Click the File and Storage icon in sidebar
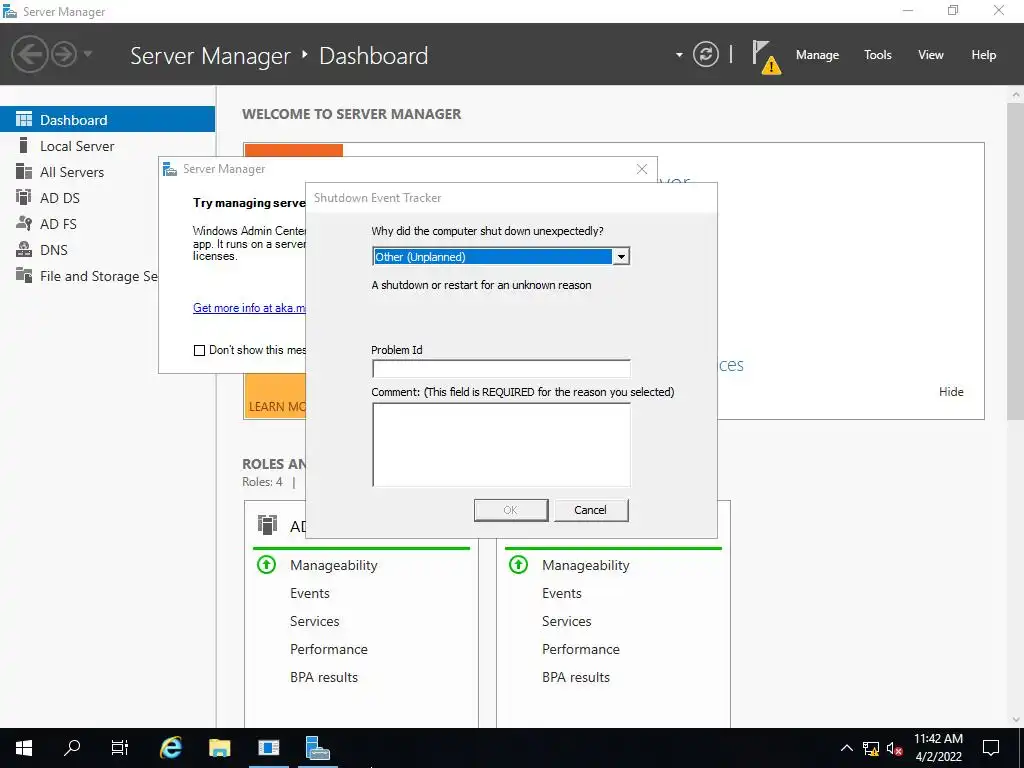The image size is (1024, 768). tap(24, 276)
